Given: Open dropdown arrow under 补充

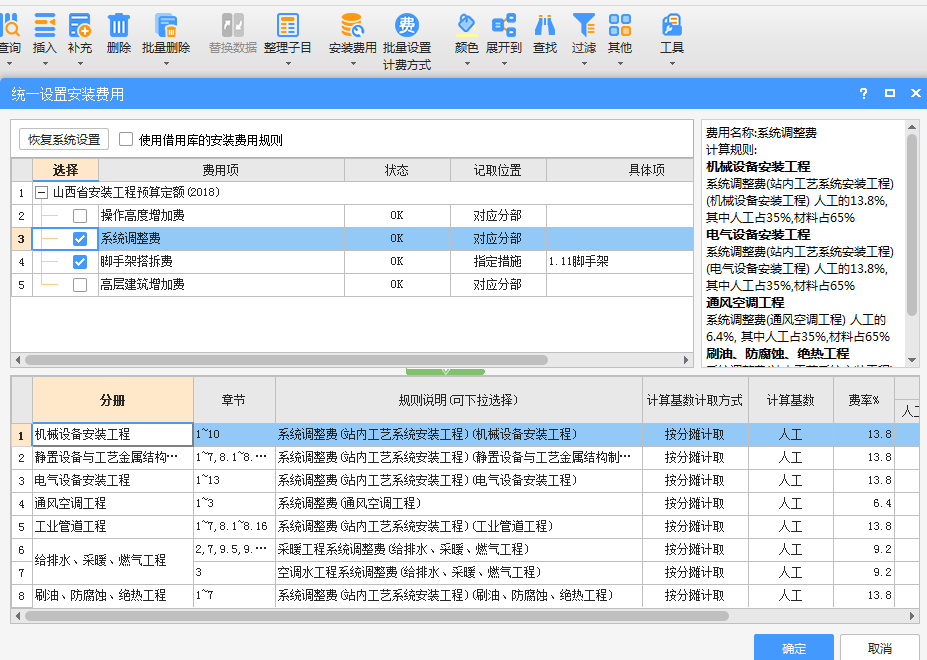Looking at the screenshot, I should 80,63.
